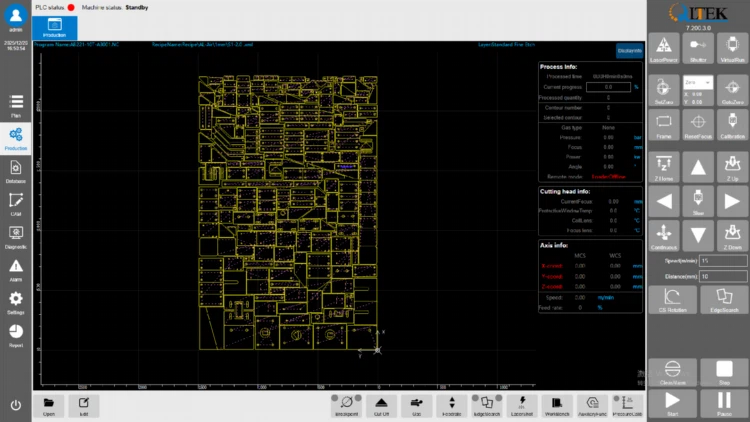Click the Calibration button
The image size is (750, 422).
[x=732, y=125]
